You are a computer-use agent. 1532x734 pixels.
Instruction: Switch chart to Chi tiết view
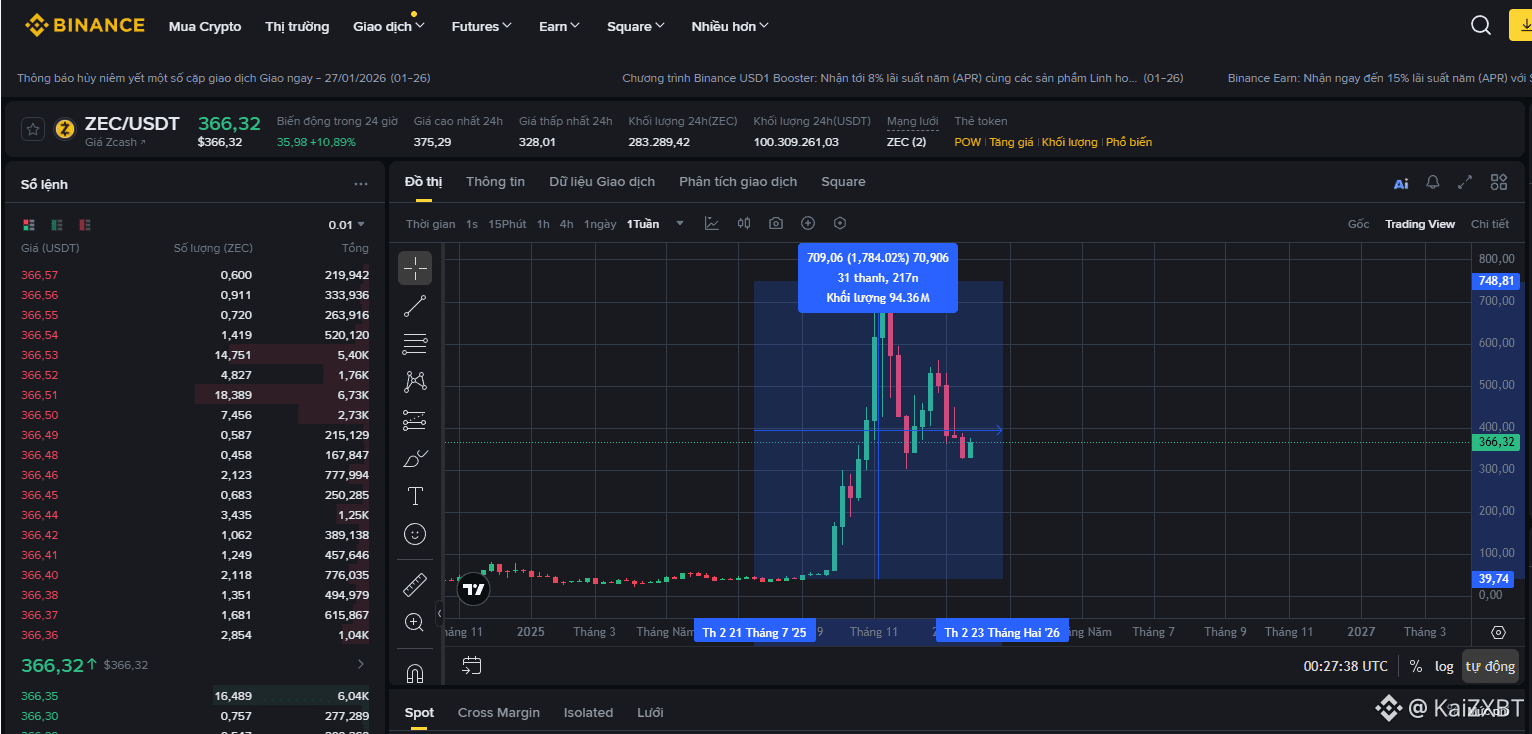point(1490,224)
